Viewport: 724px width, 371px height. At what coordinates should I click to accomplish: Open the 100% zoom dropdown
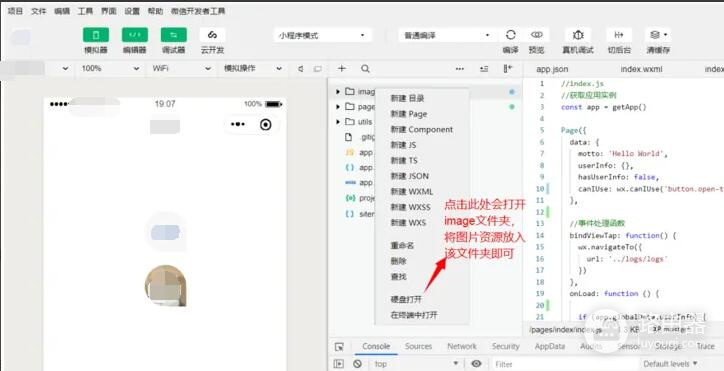[x=110, y=68]
